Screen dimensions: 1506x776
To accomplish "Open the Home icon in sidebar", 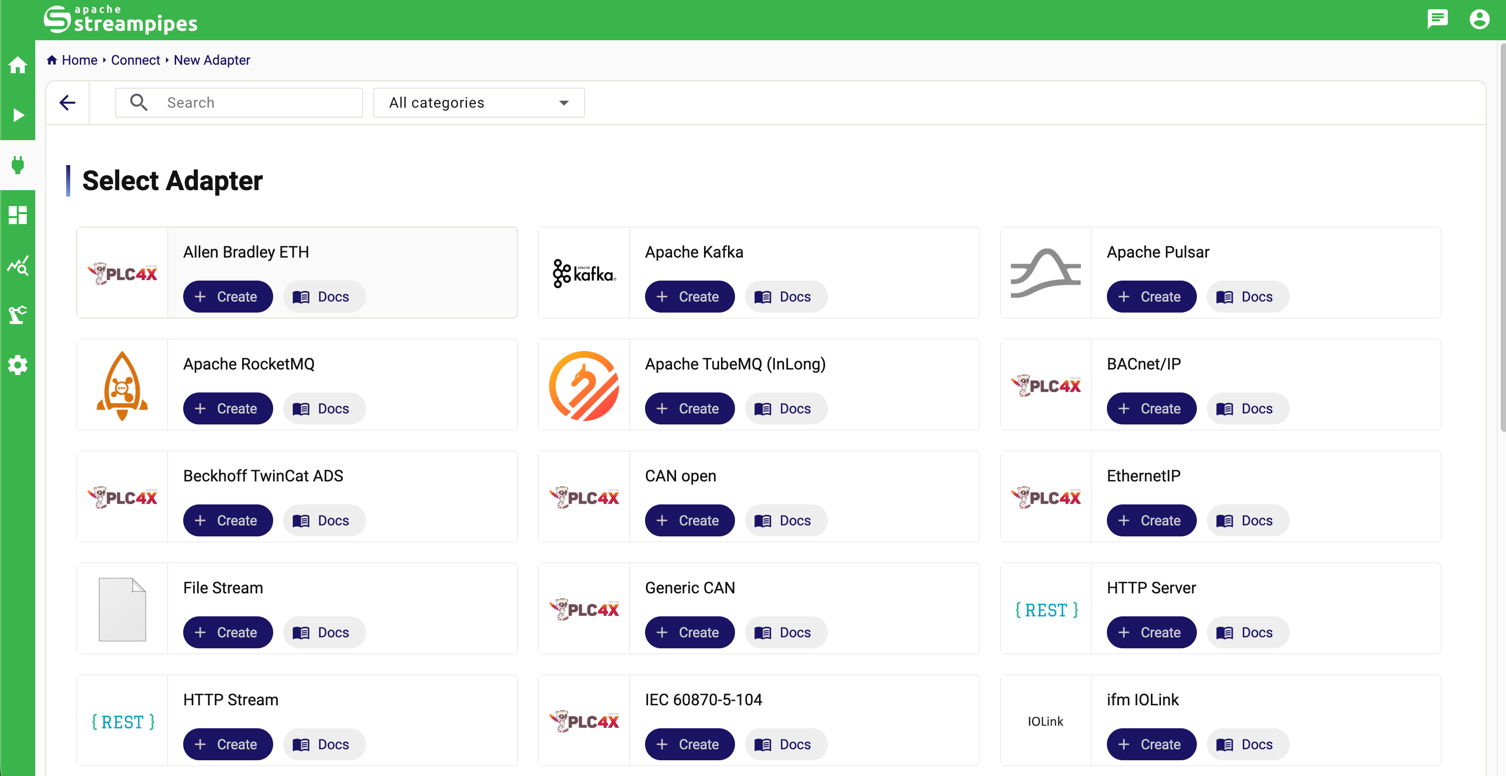I will click(x=18, y=66).
